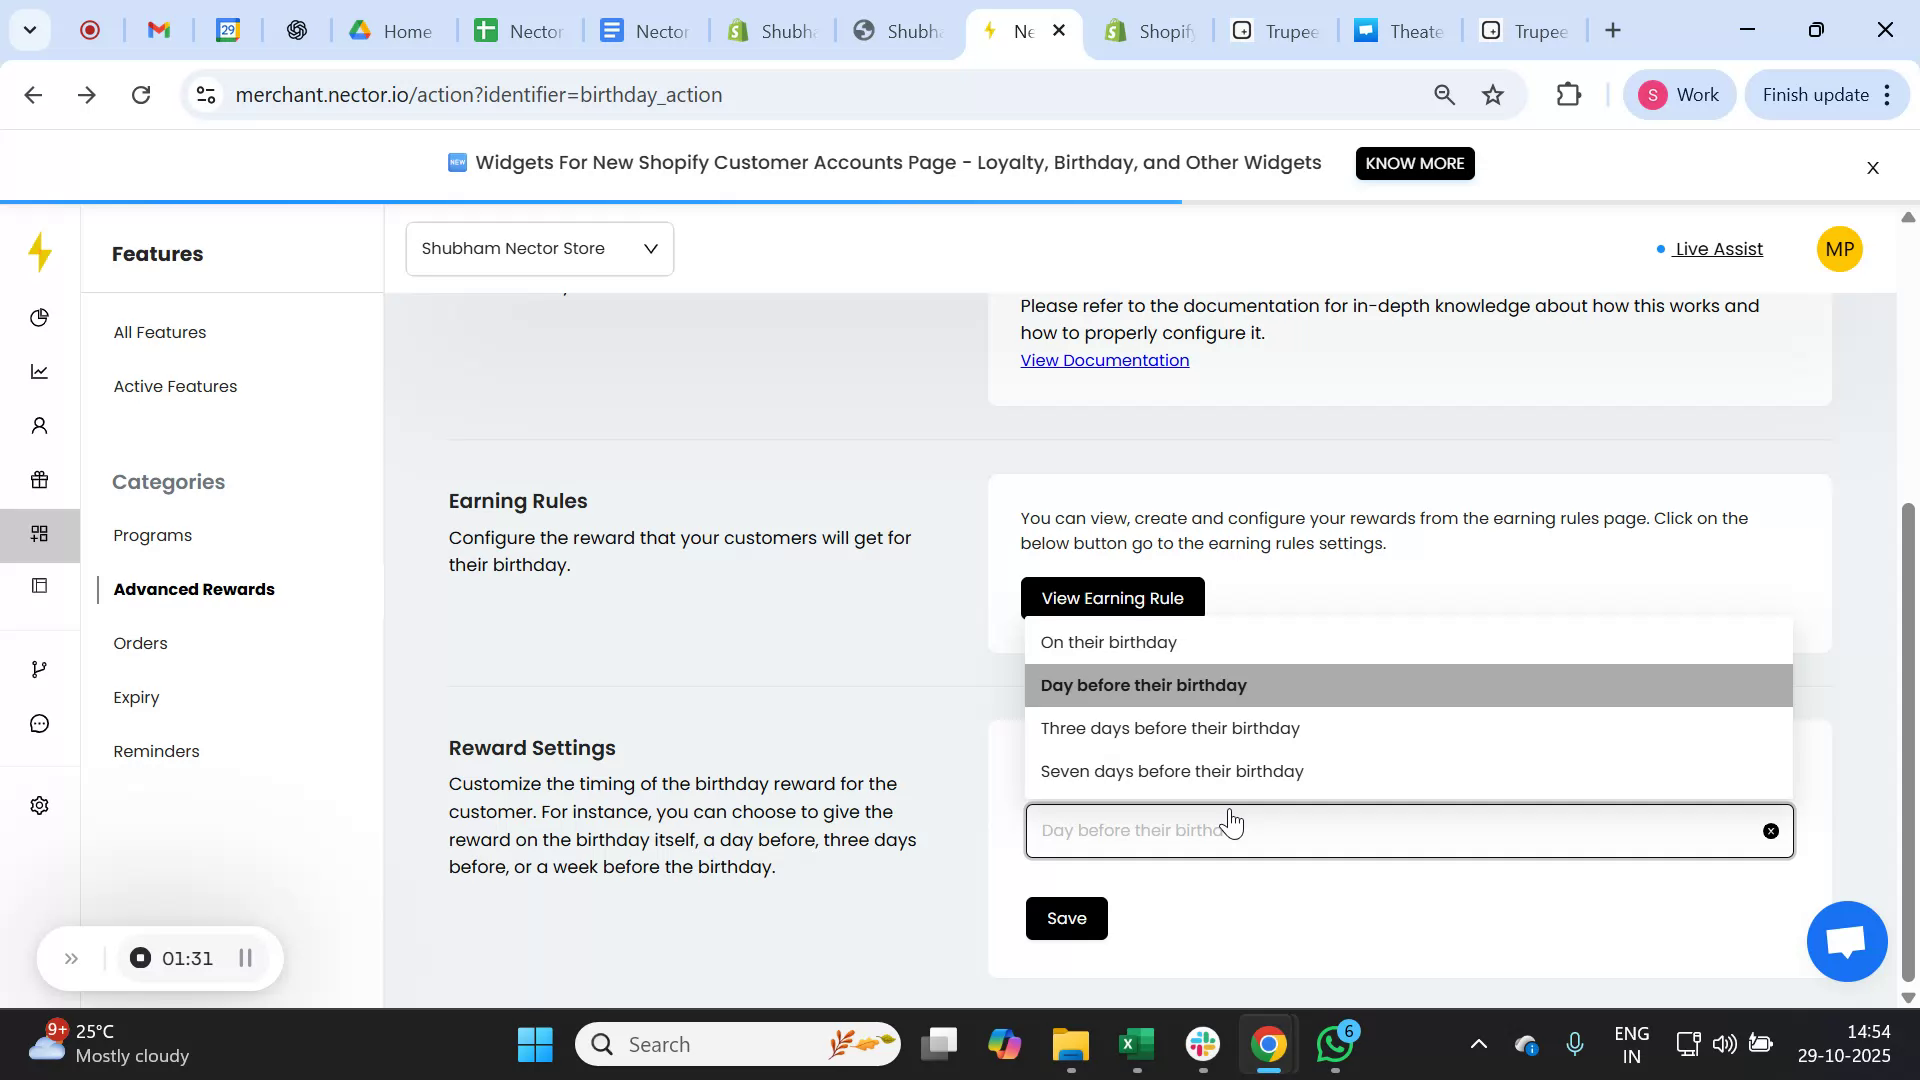The image size is (1920, 1080).
Task: Click the gift rewards icon in sidebar
Action: click(x=40, y=480)
